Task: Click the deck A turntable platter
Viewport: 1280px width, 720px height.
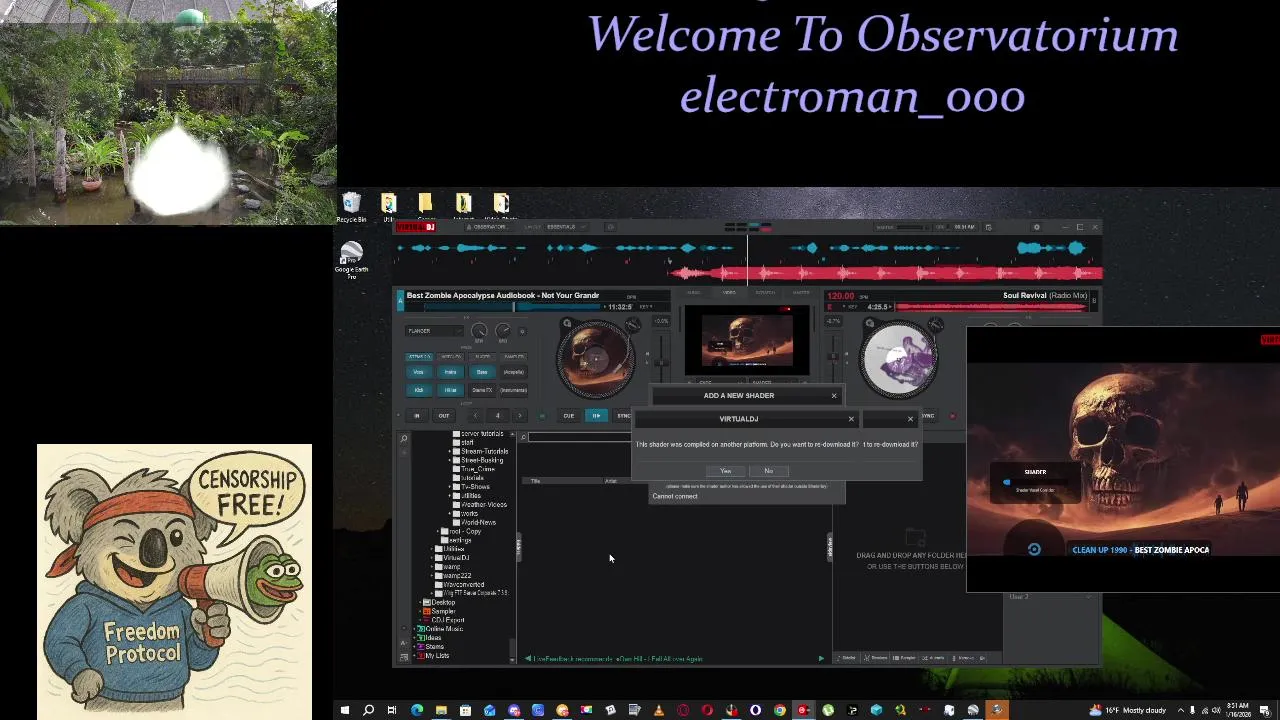Action: click(596, 358)
